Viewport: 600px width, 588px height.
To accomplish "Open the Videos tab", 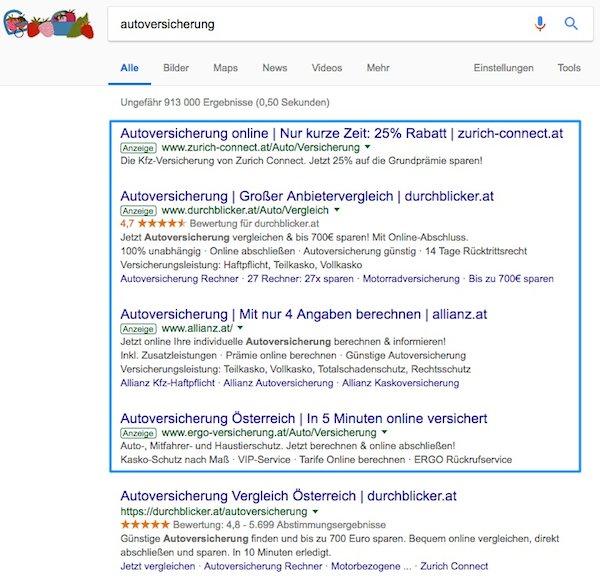I will point(326,68).
